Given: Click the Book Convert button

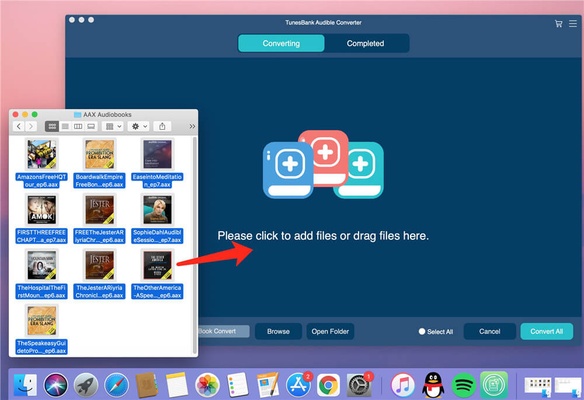Looking at the screenshot, I should tap(223, 331).
